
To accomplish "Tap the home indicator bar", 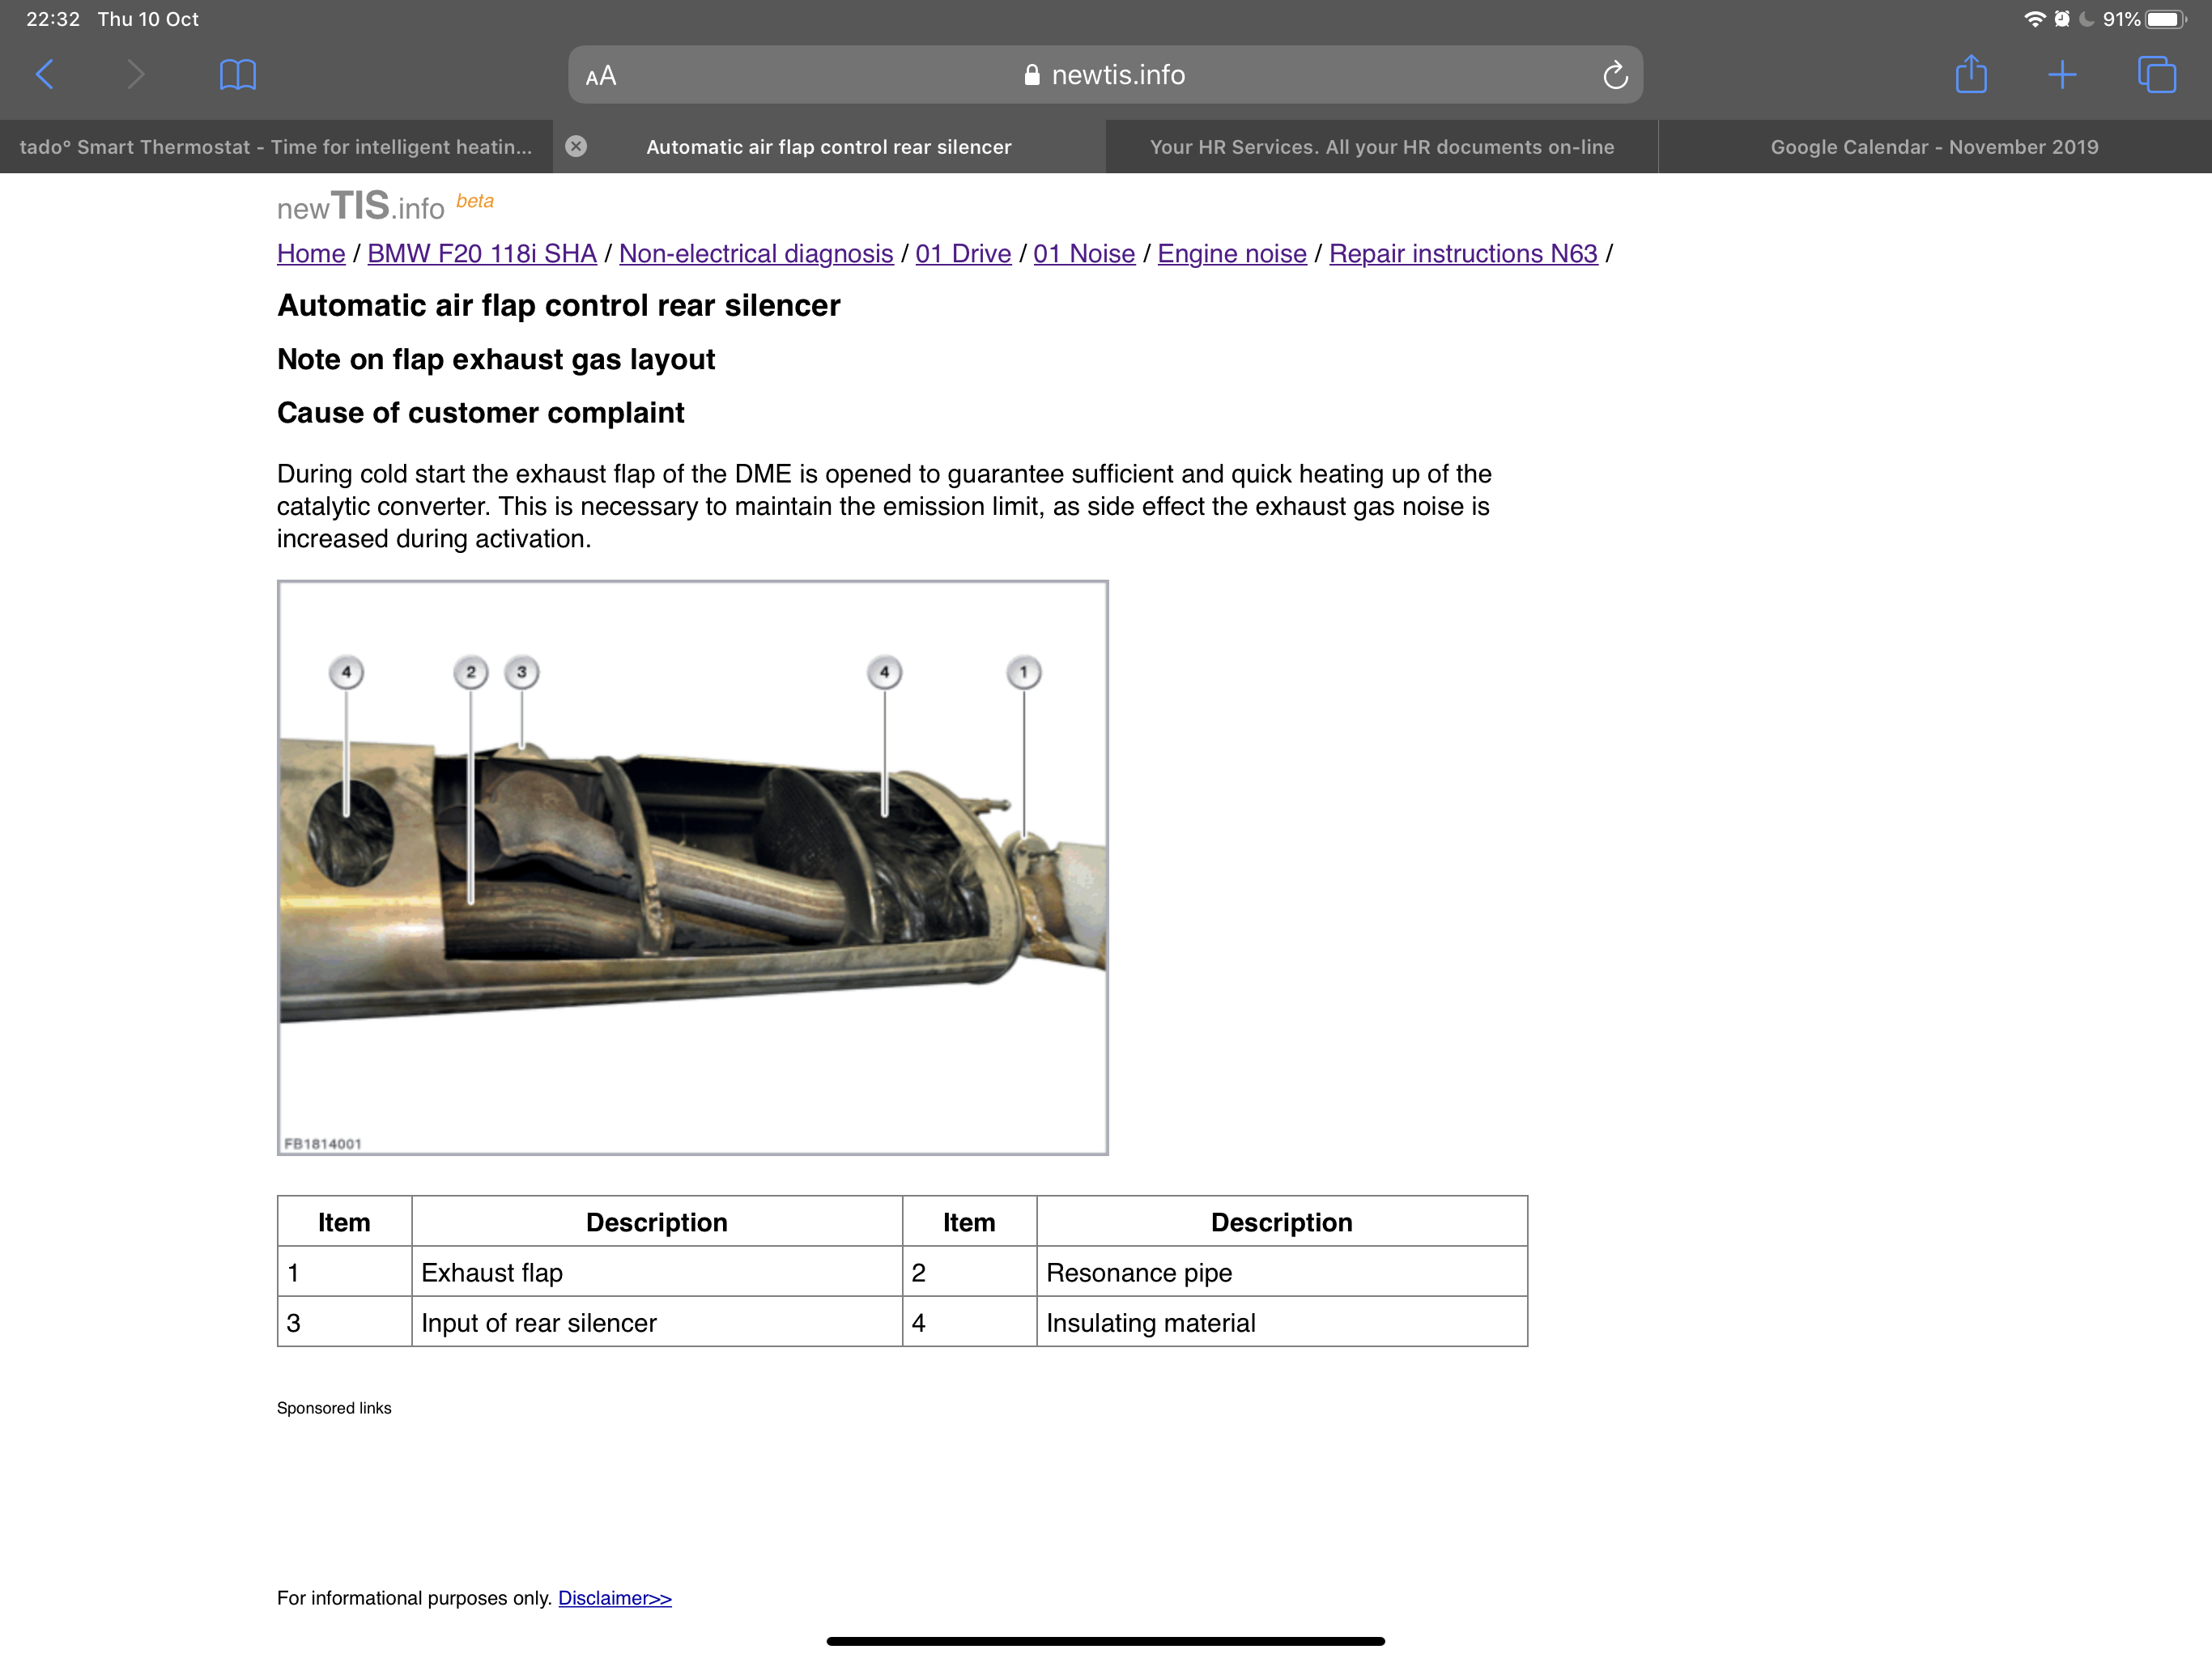I will (1105, 1641).
